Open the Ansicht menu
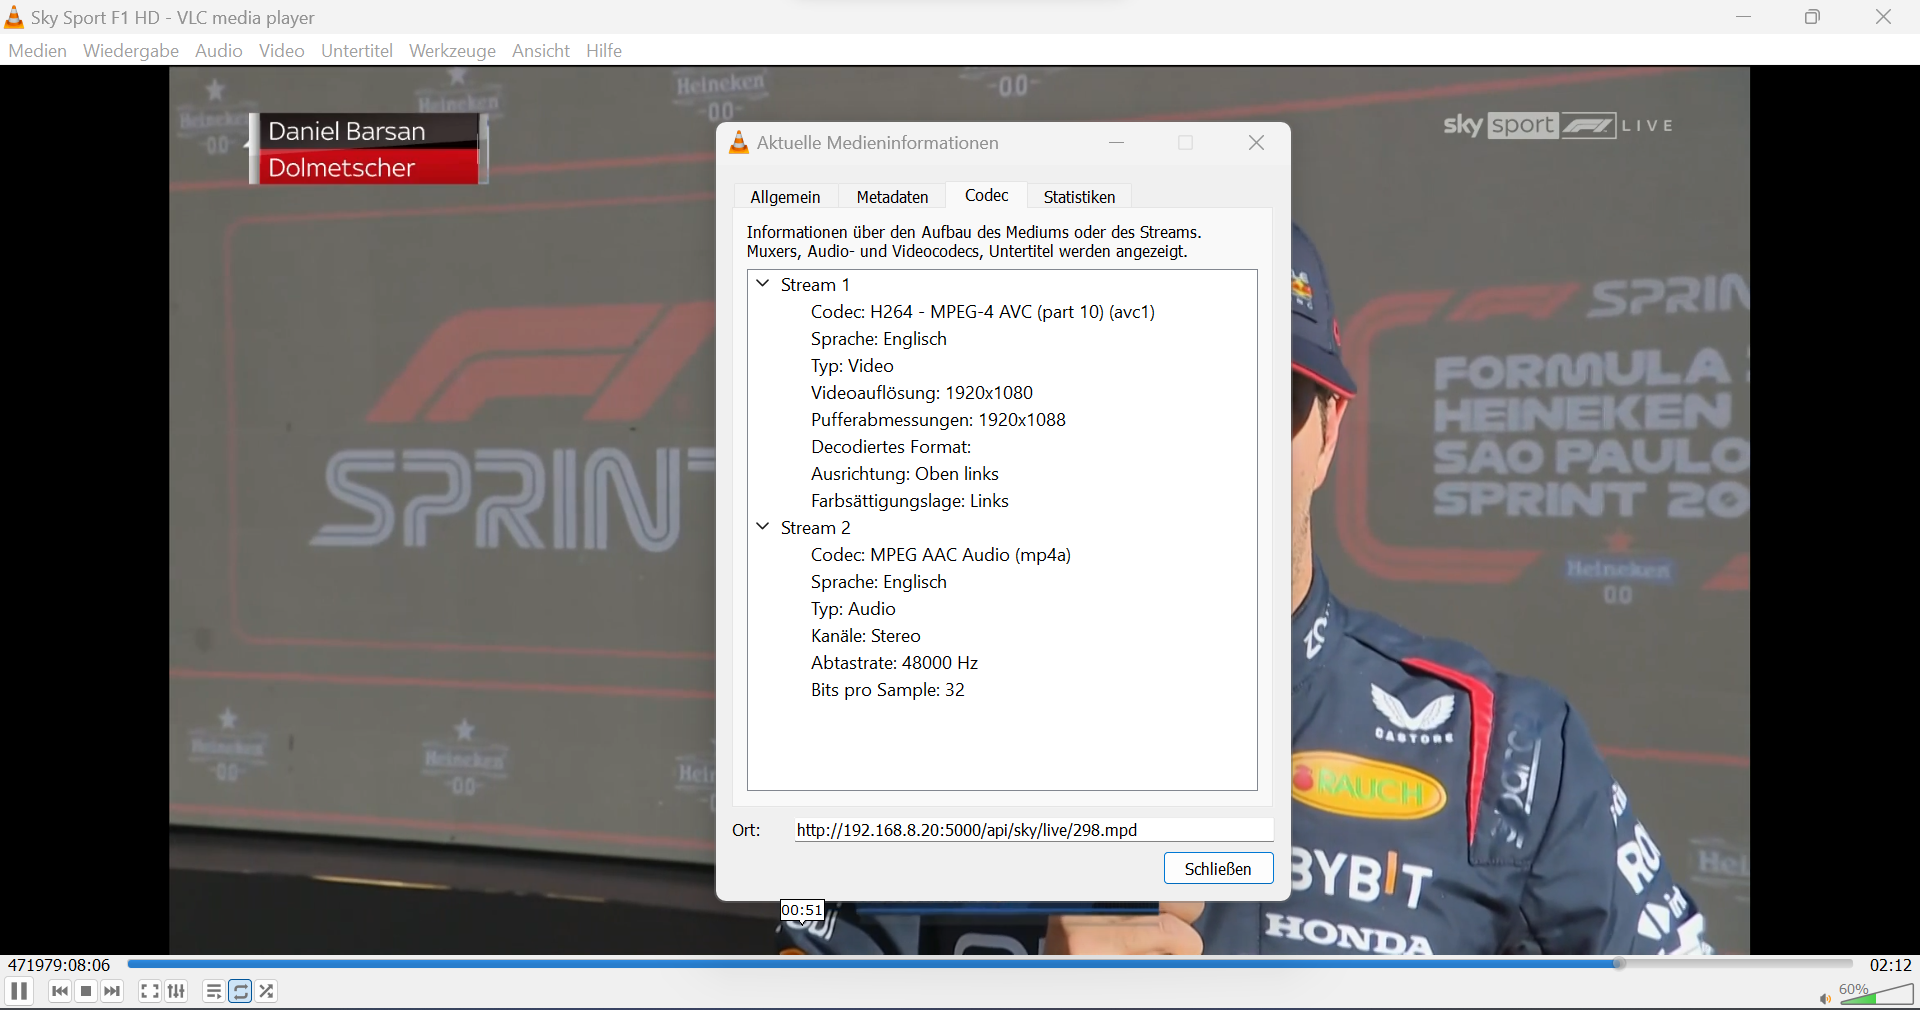 click(541, 51)
